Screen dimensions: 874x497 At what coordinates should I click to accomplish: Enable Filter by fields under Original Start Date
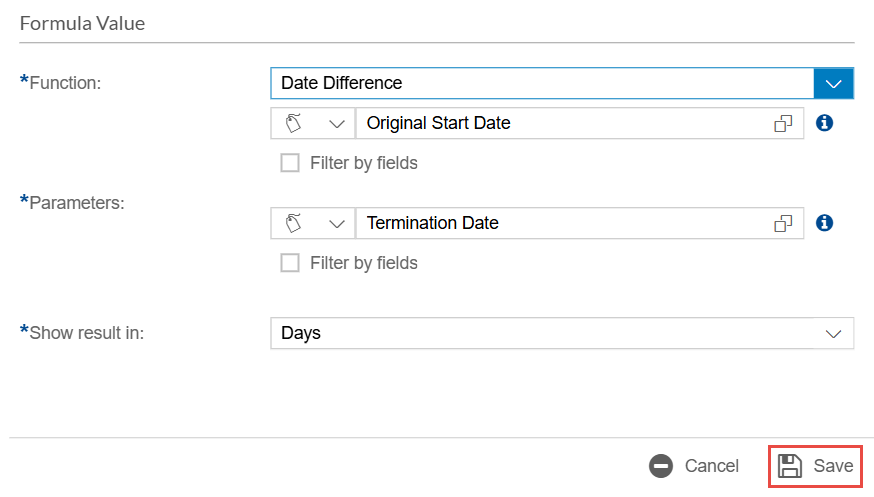point(290,163)
